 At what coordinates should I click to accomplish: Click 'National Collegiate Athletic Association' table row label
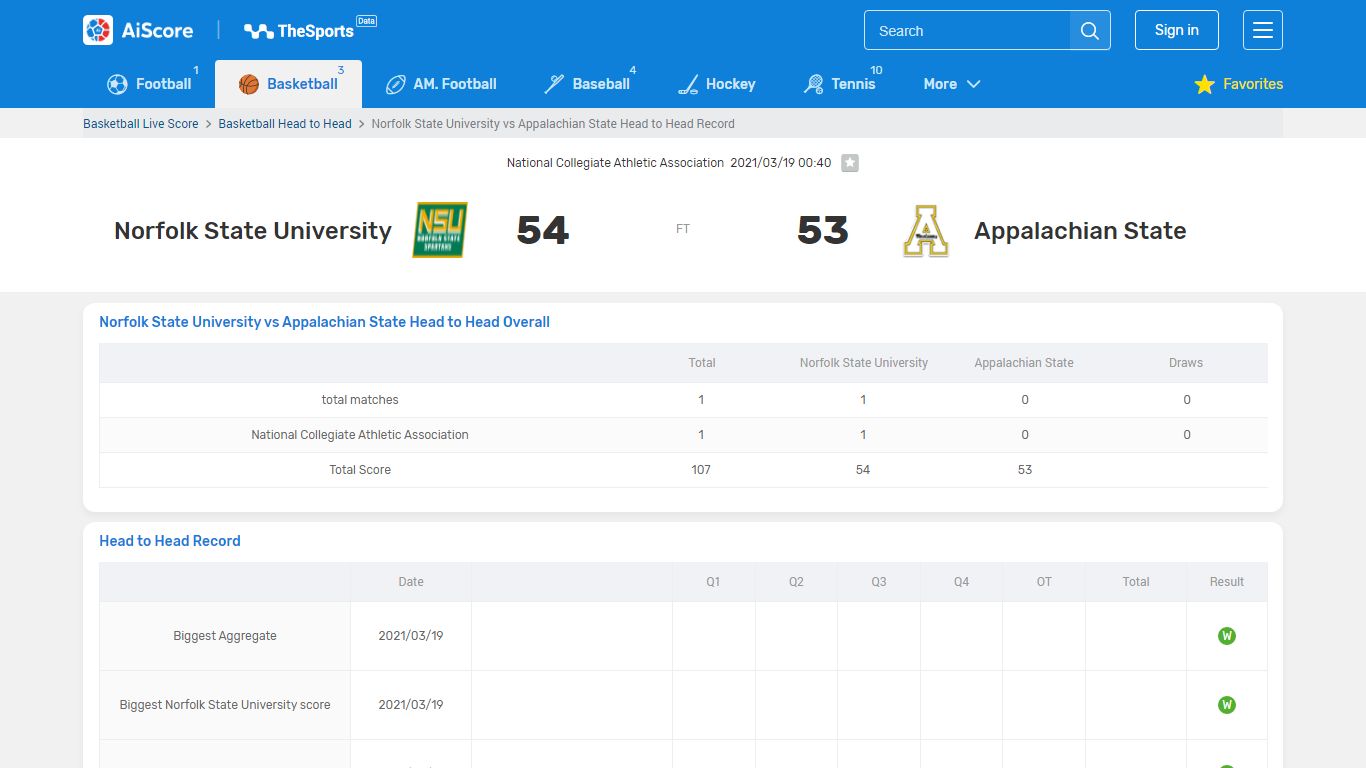pyautogui.click(x=360, y=435)
